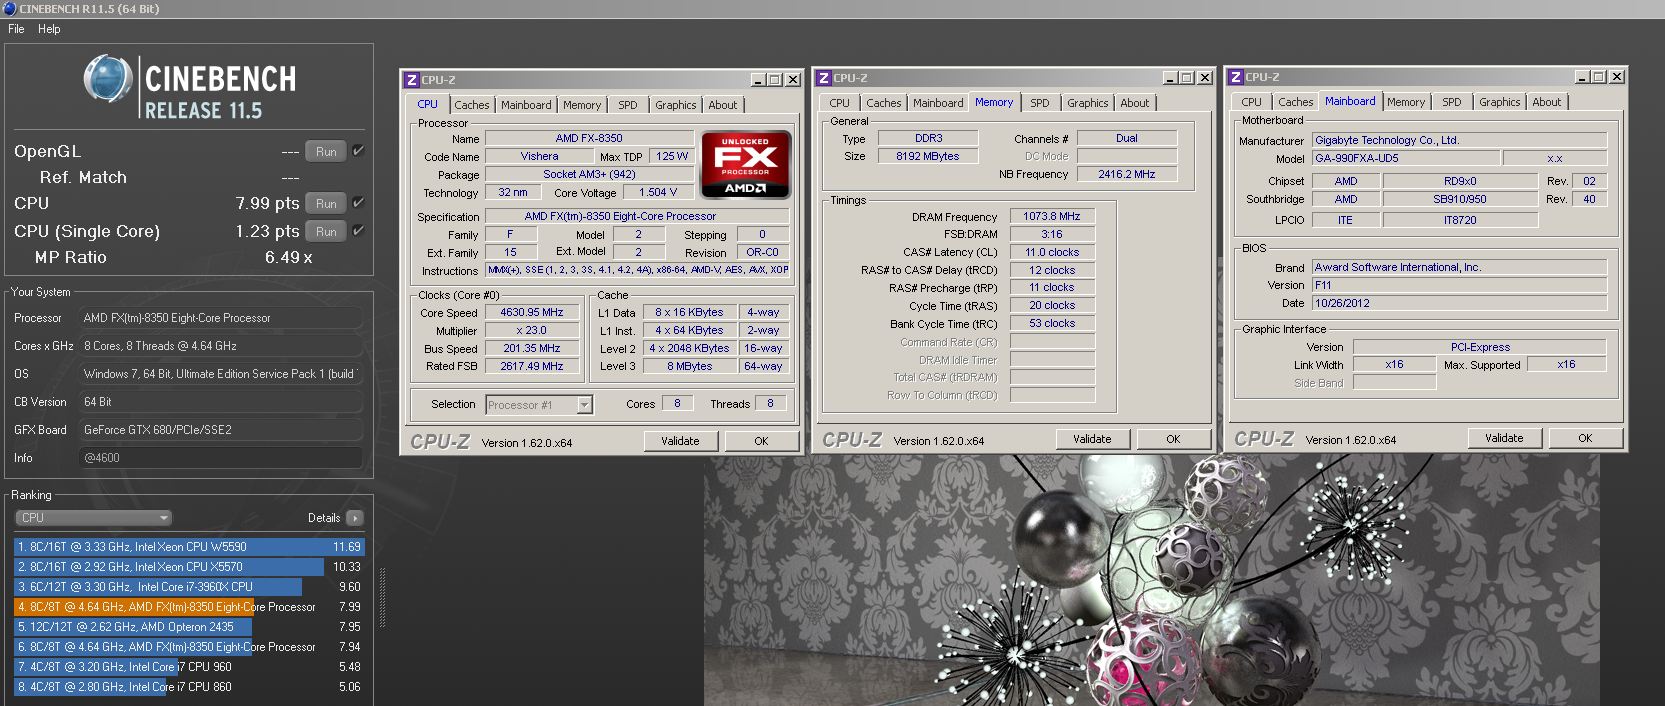The width and height of the screenshot is (1665, 706).
Task: Expand the Processor #1 selection dropdown
Action: coord(584,405)
